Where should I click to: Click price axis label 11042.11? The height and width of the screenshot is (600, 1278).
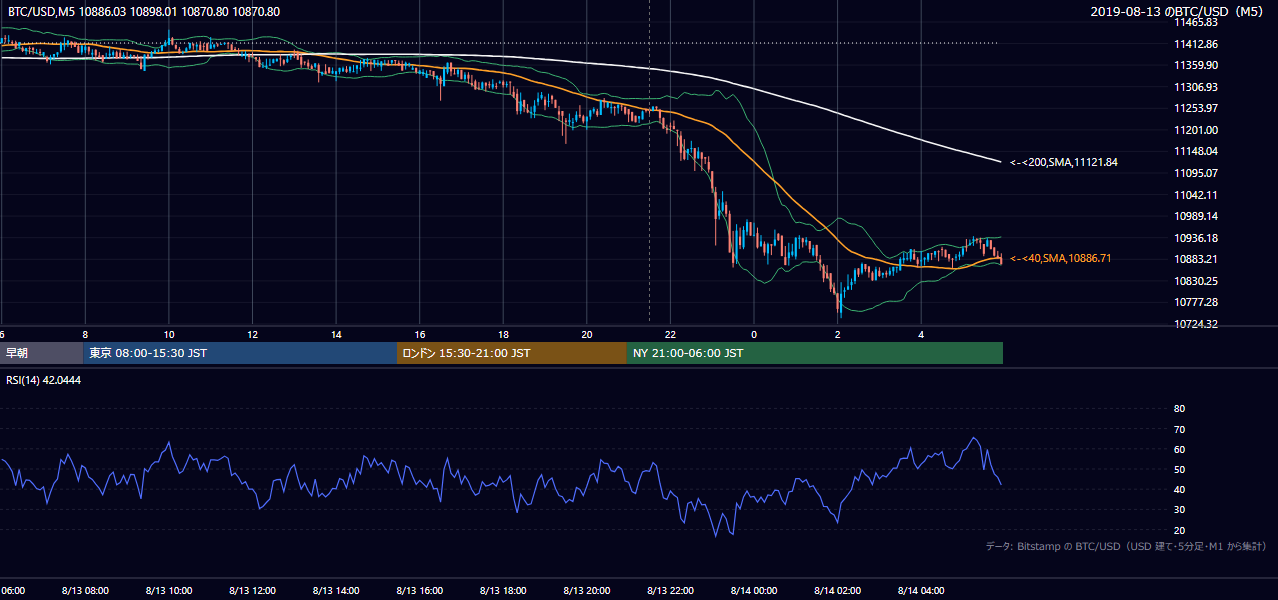(1195, 195)
